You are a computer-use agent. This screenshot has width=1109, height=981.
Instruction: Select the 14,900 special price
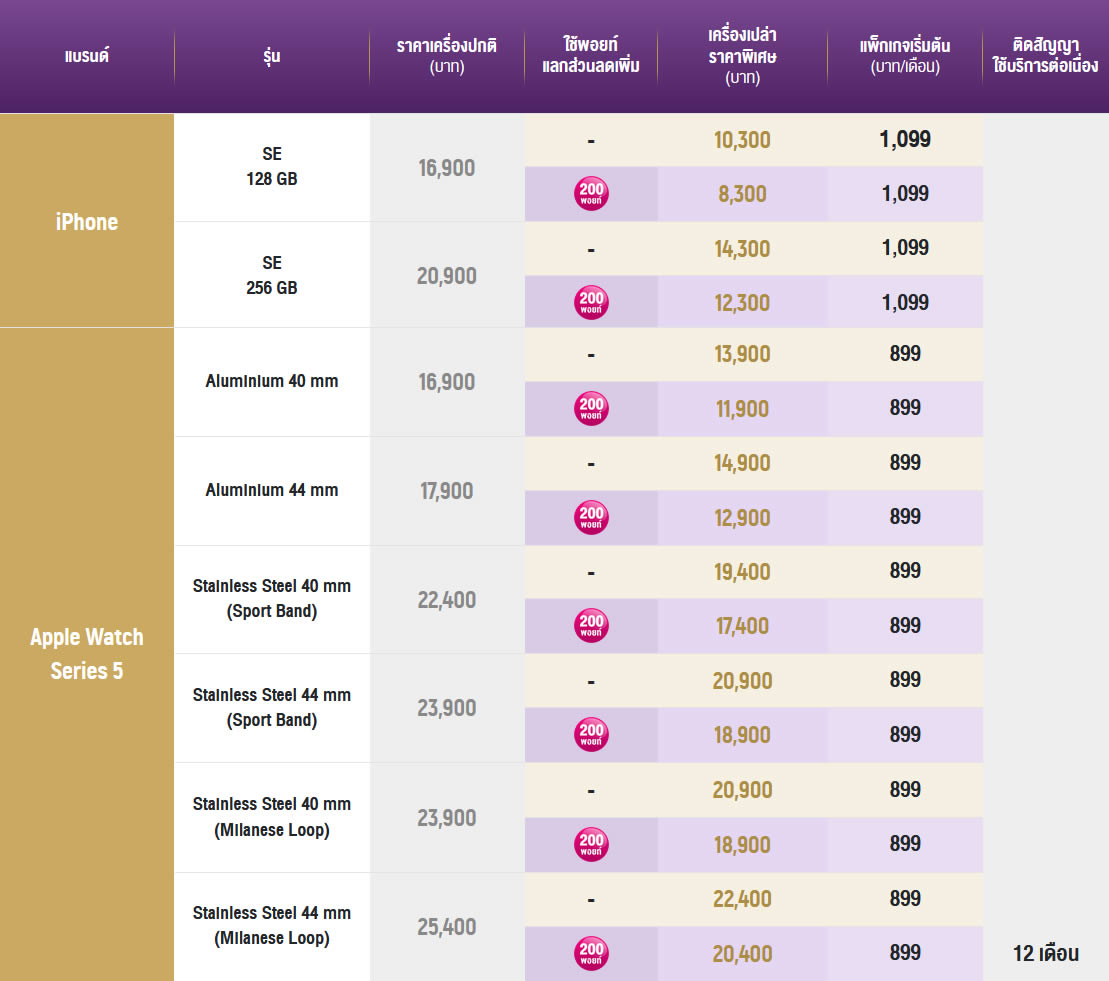tap(742, 463)
